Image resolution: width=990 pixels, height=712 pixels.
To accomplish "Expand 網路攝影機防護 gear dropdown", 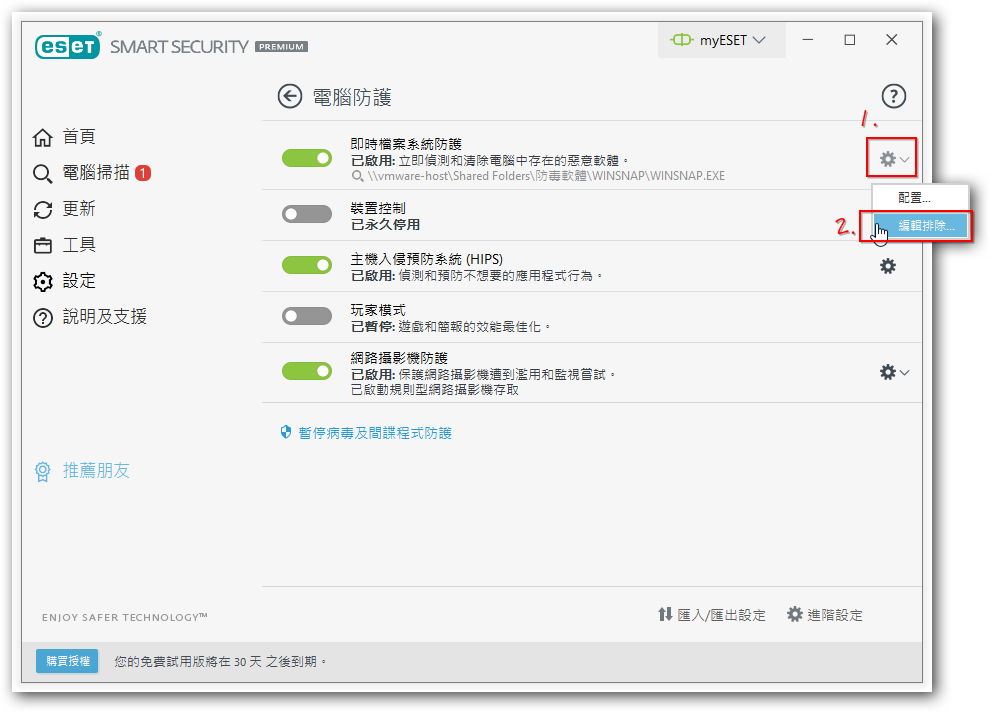I will 894,372.
